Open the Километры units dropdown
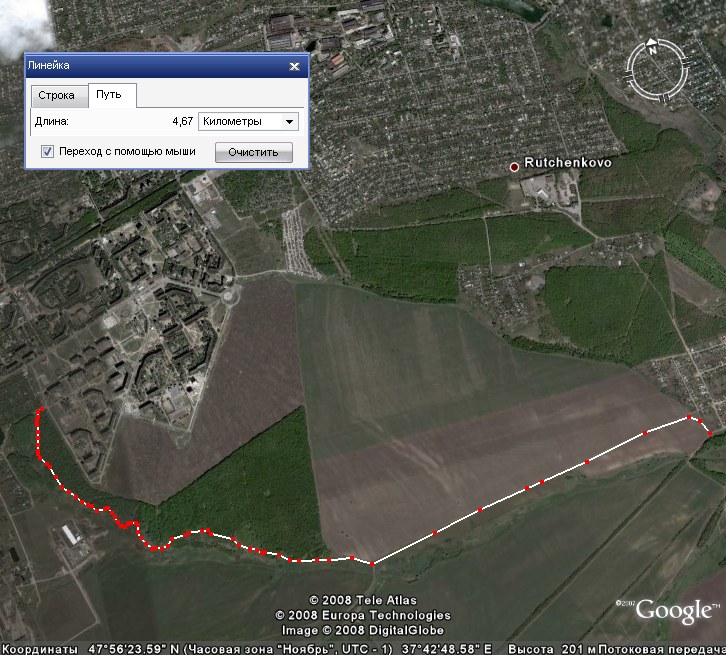This screenshot has height=655, width=726. click(248, 122)
